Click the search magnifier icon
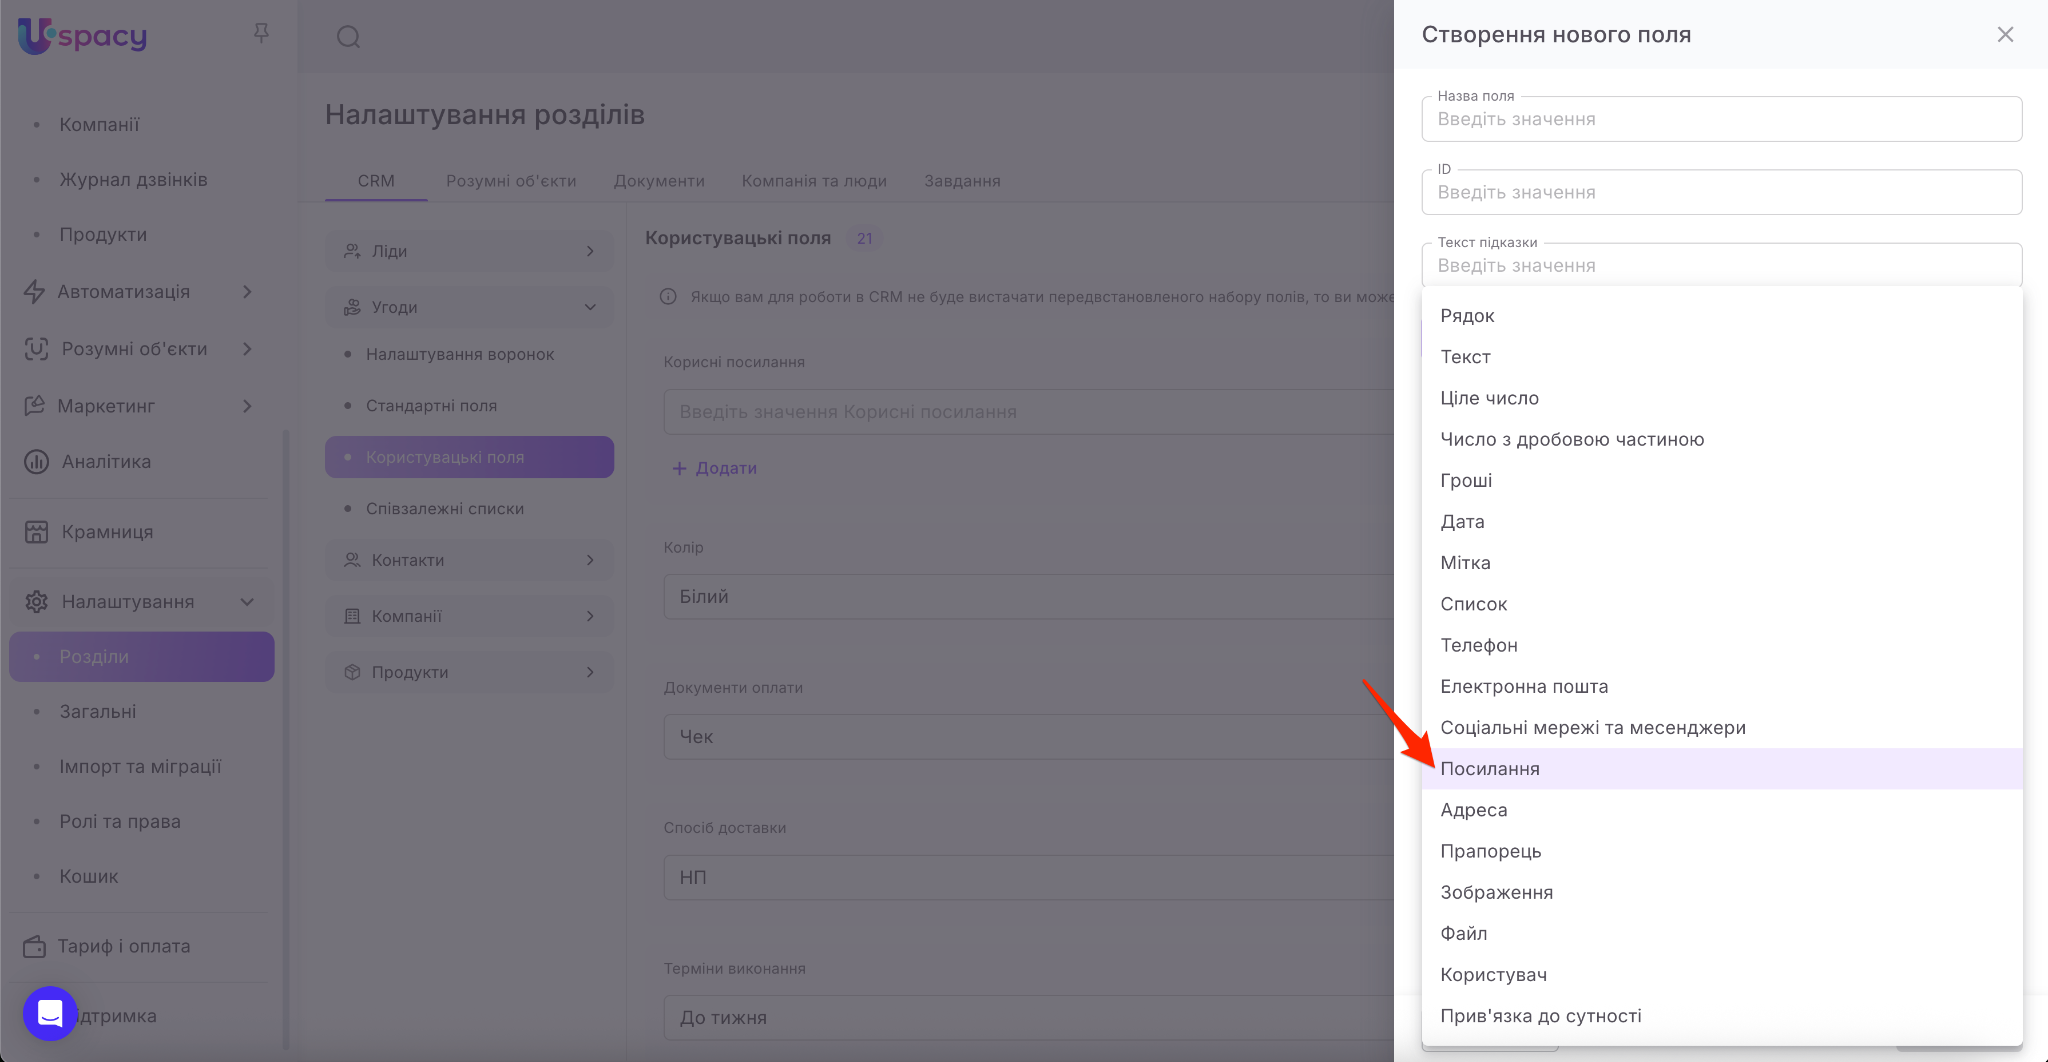2048x1062 pixels. click(x=348, y=37)
